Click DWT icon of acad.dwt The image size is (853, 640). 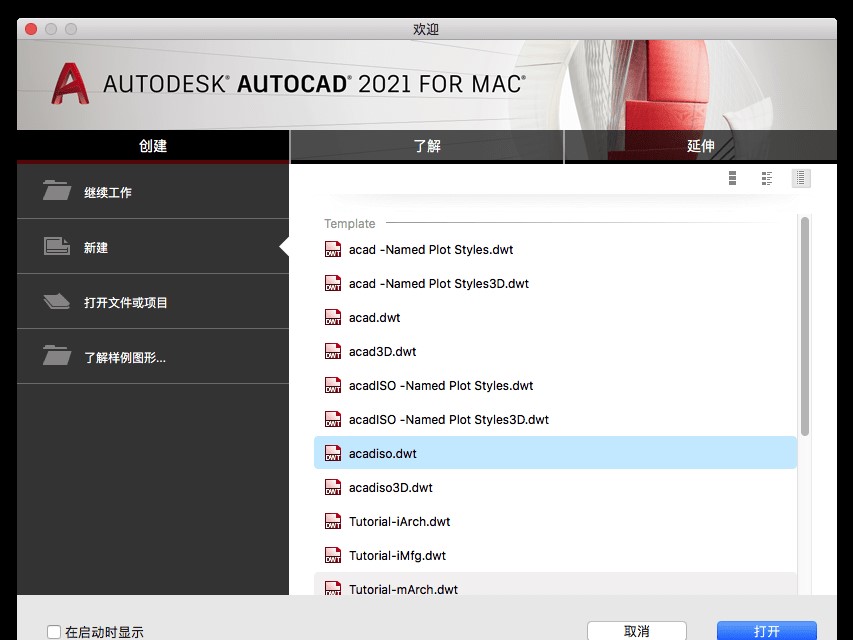(x=333, y=317)
